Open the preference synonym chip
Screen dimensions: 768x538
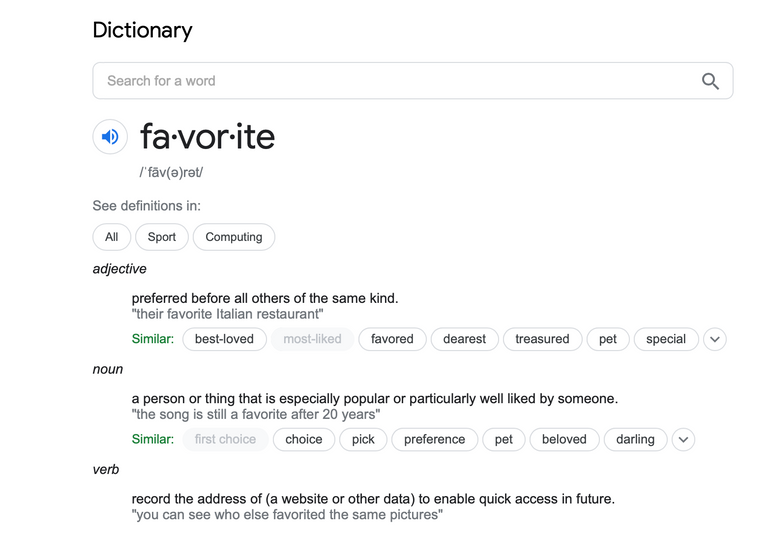click(x=434, y=440)
